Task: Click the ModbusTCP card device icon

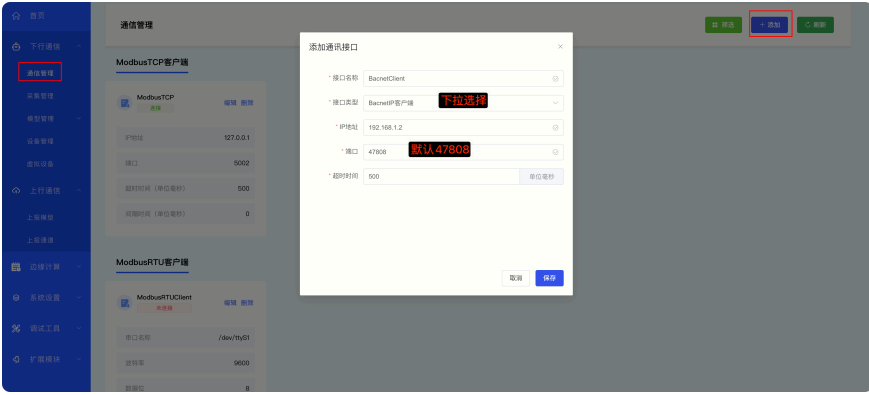Action: point(125,102)
